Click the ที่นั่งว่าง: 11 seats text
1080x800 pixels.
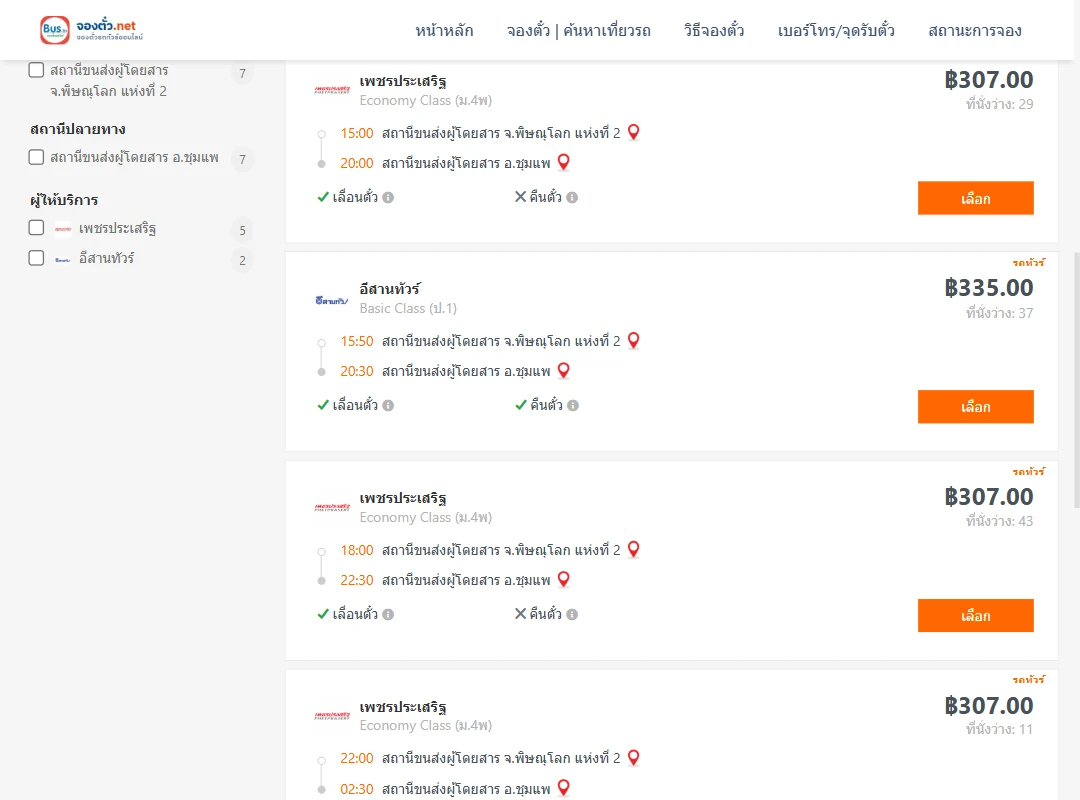999,729
